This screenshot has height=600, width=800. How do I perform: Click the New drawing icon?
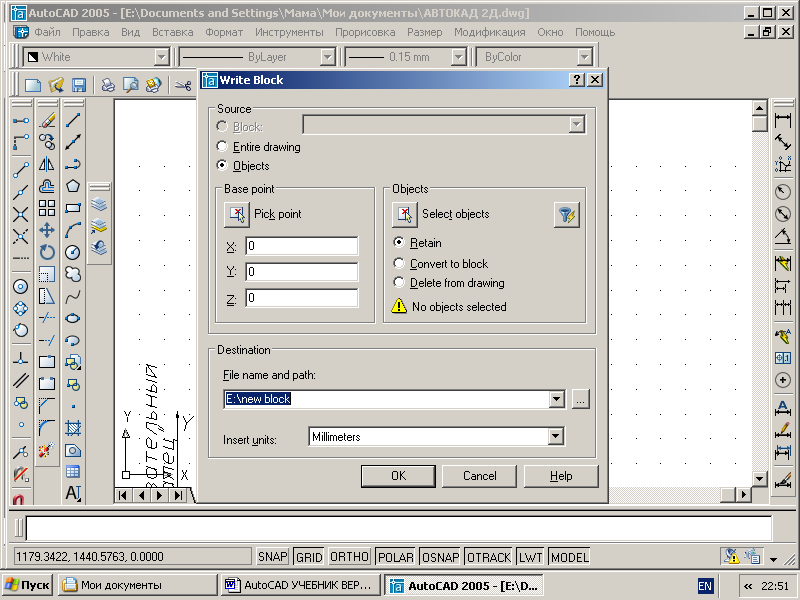pyautogui.click(x=33, y=85)
